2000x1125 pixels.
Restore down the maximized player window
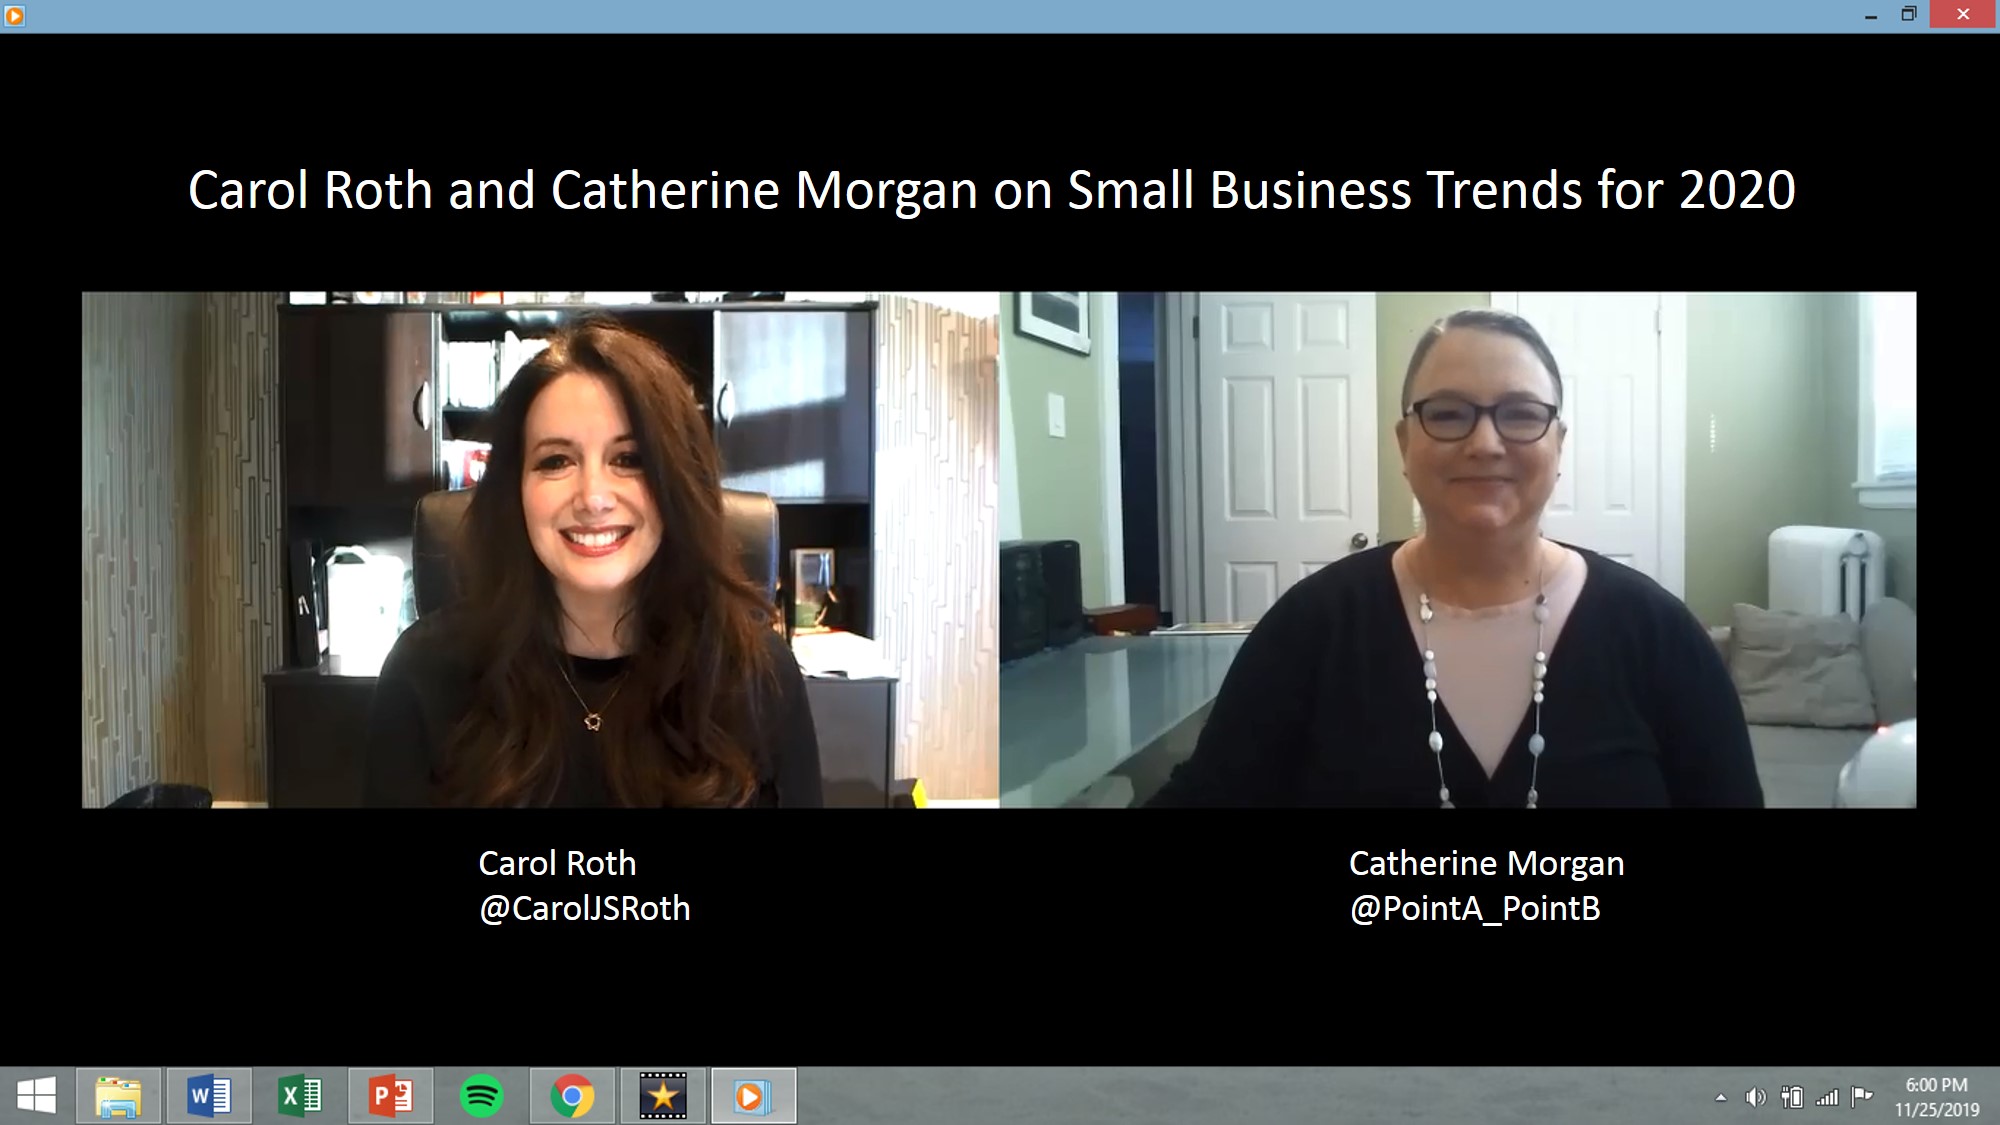coord(1908,14)
